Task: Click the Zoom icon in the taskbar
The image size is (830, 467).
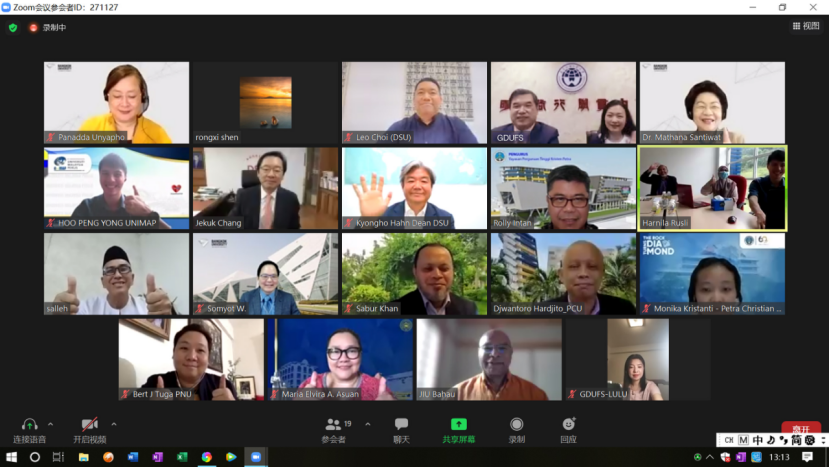Action: click(x=255, y=457)
